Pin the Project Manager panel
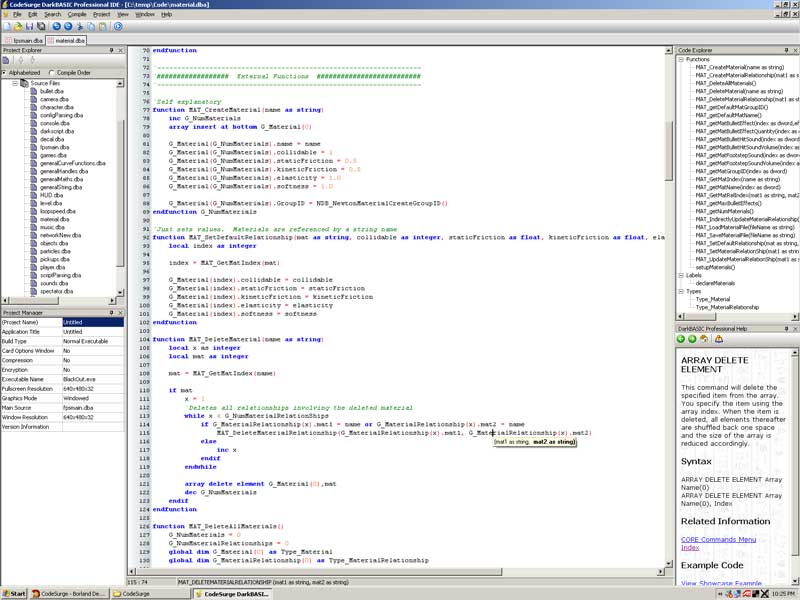Screen dimensions: 800x600 [x=112, y=312]
